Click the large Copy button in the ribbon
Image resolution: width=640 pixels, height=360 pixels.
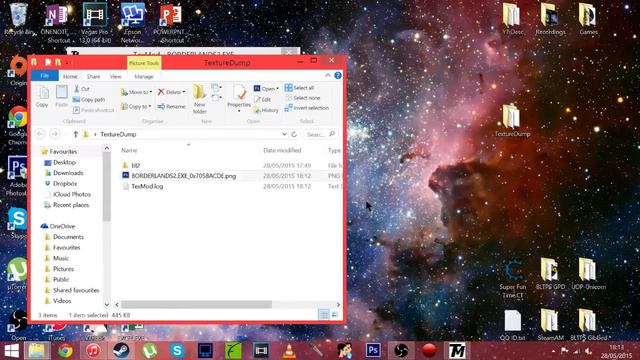pyautogui.click(x=42, y=97)
